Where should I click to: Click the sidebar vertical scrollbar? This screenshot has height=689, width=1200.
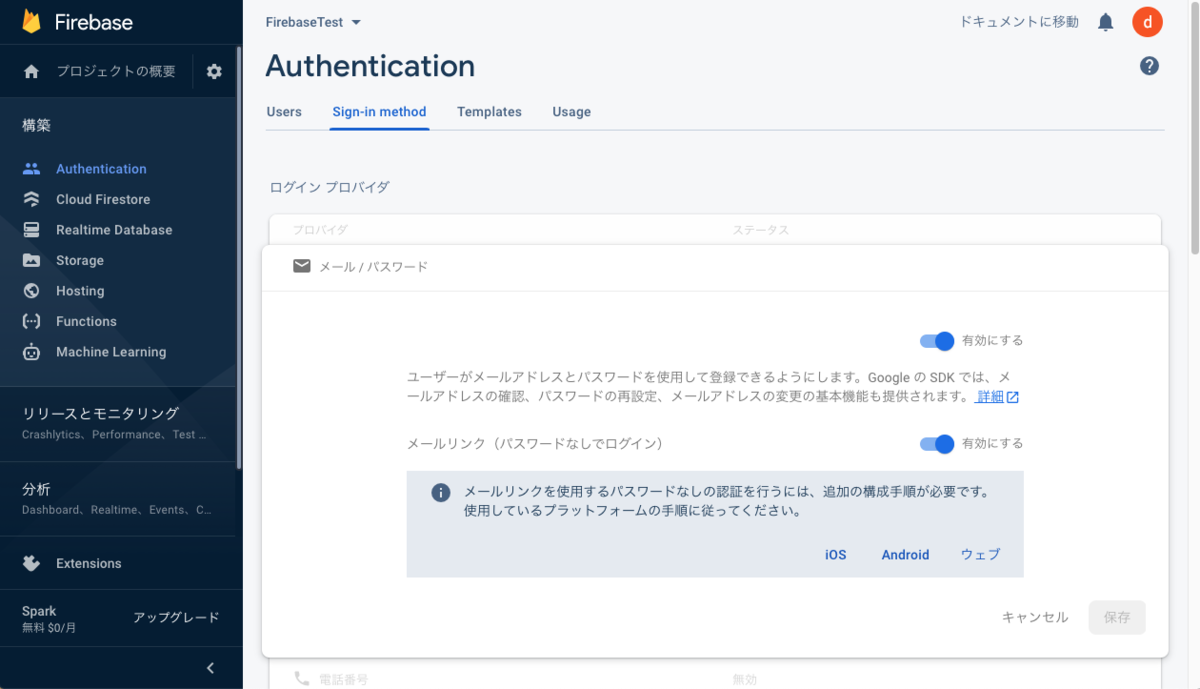[238, 258]
